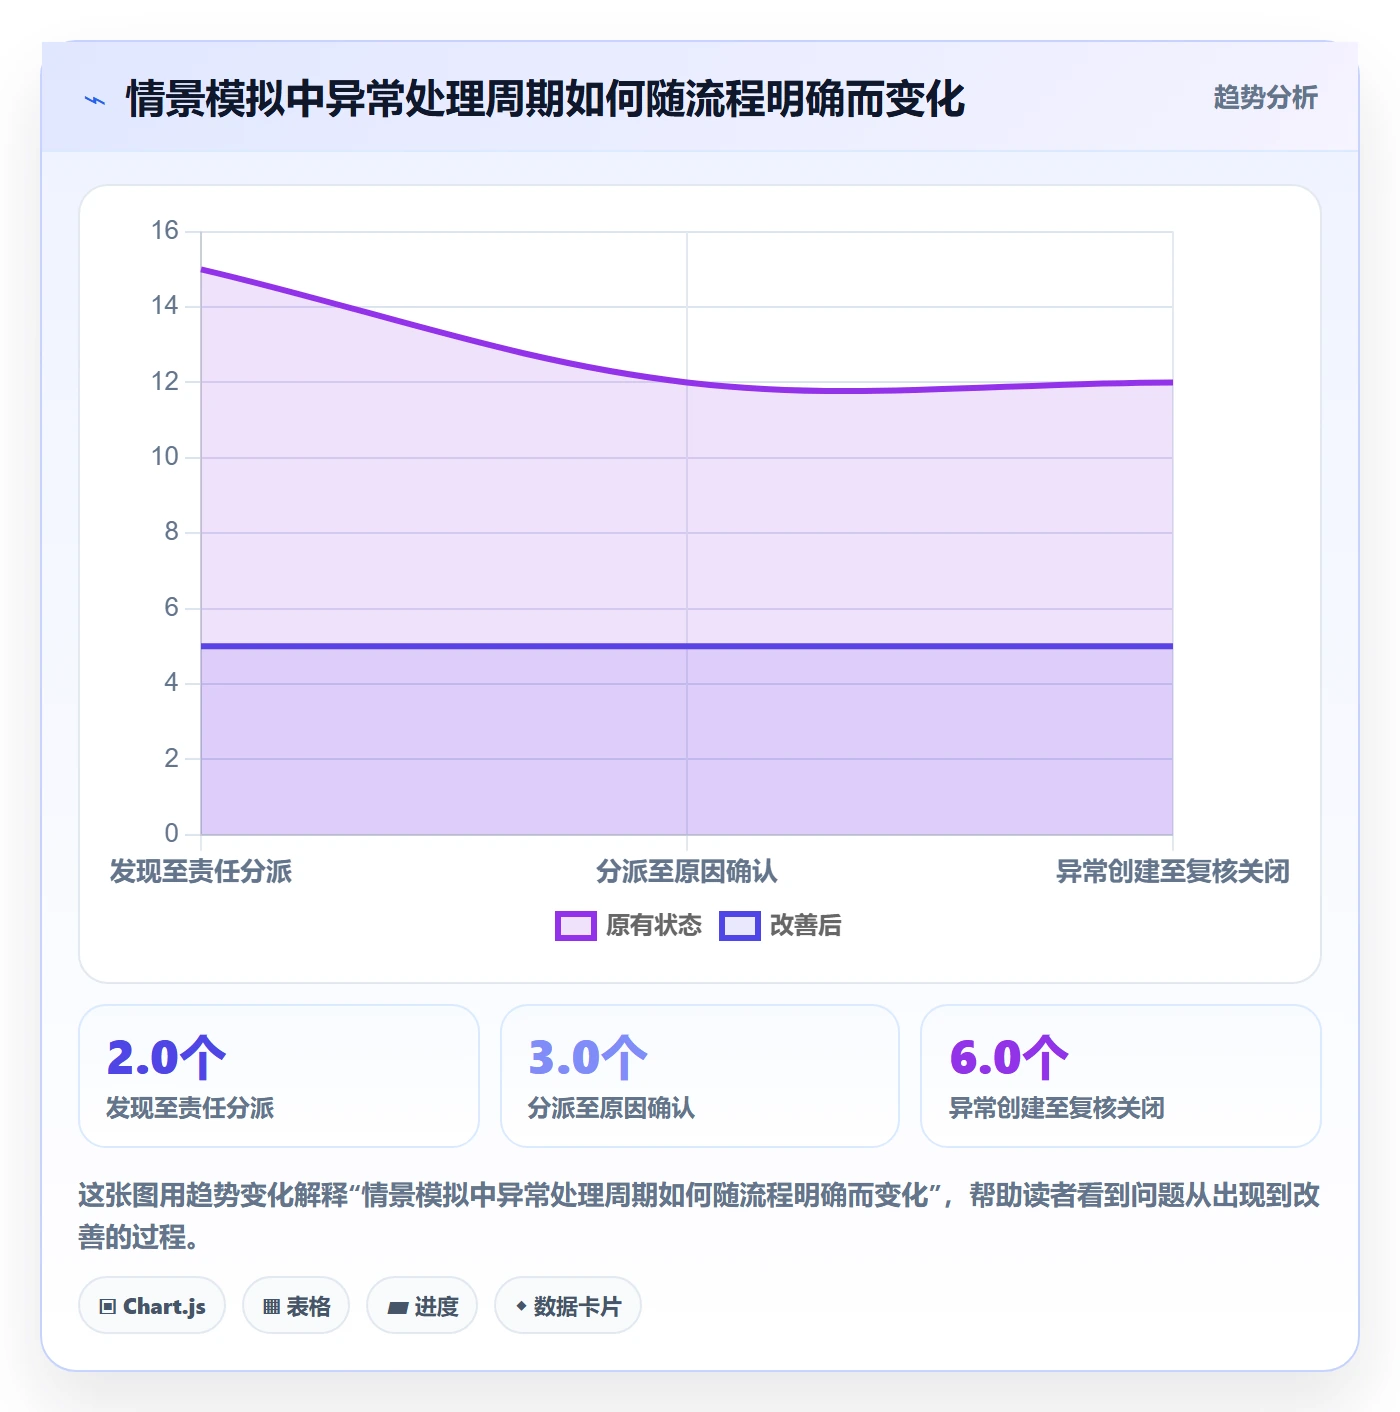Click the 表格 chip grid icon
Screen dimensions: 1400x1412
point(271,1306)
